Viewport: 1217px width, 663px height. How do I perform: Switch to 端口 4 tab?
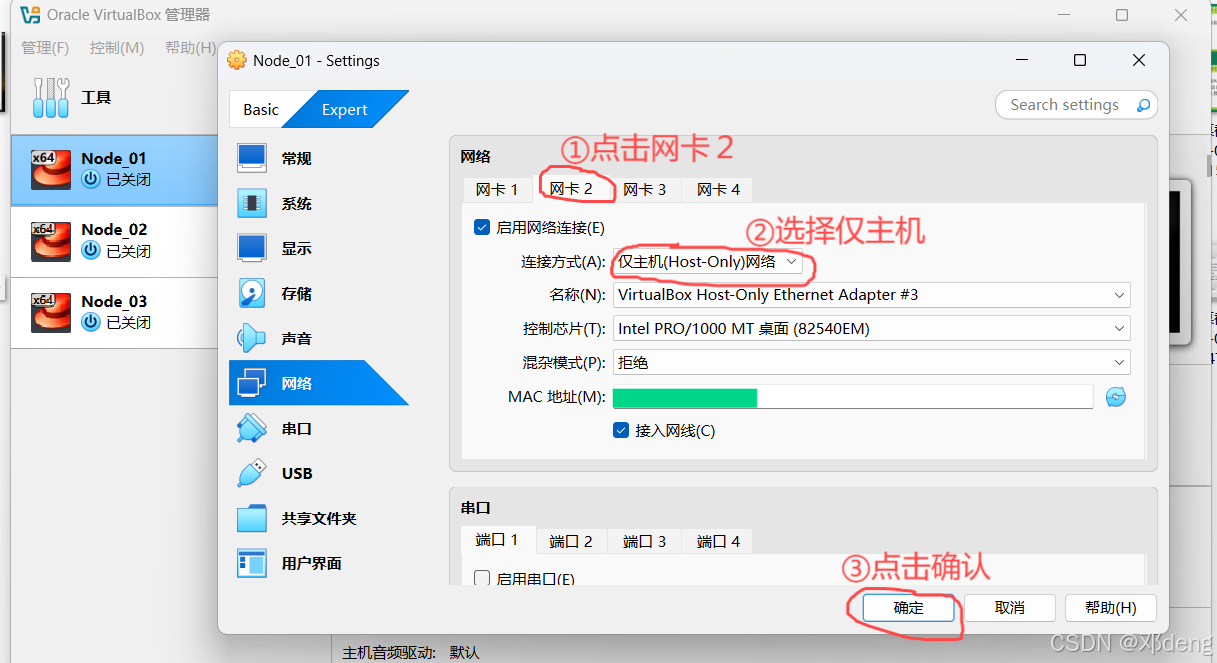(719, 541)
